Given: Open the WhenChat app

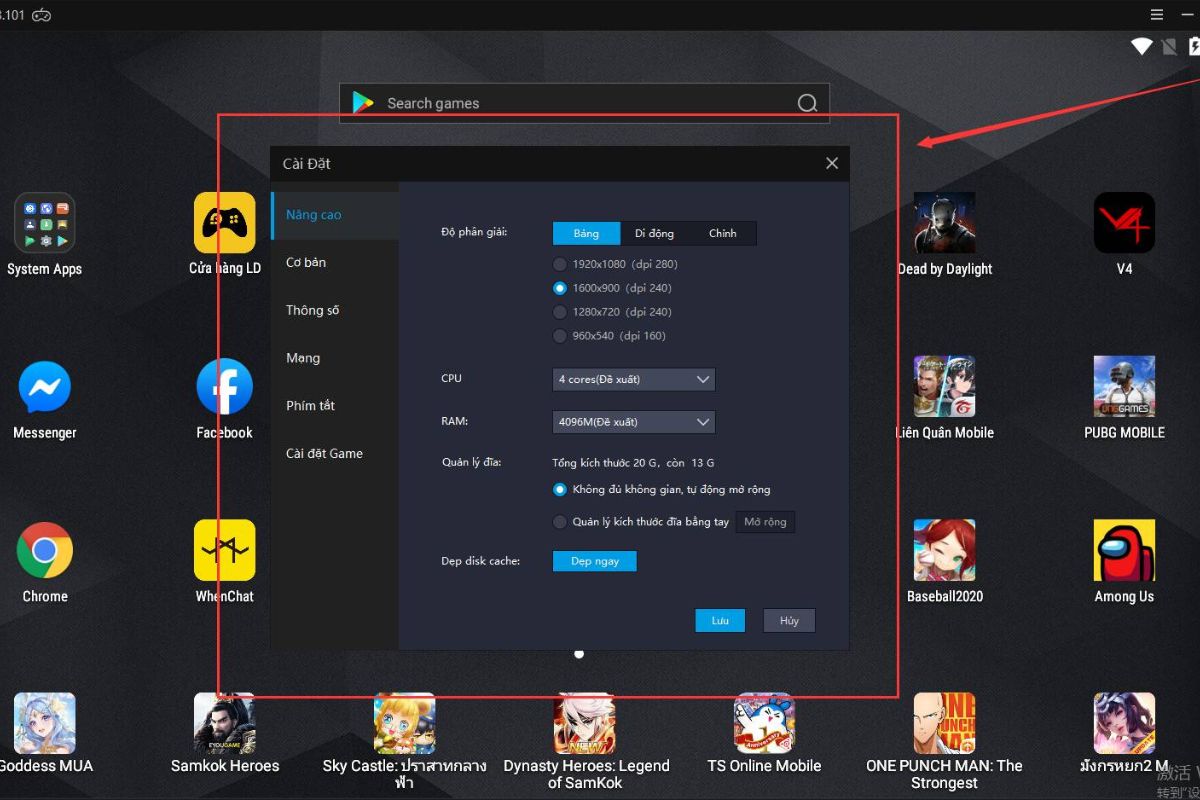Looking at the screenshot, I should [225, 550].
